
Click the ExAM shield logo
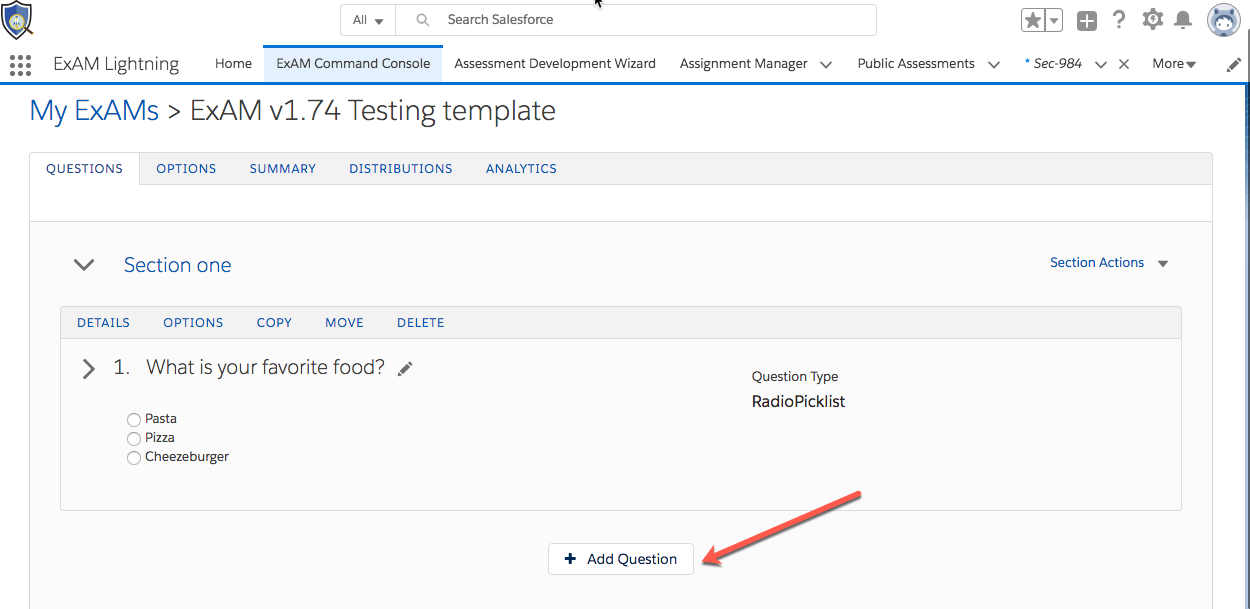click(16, 20)
